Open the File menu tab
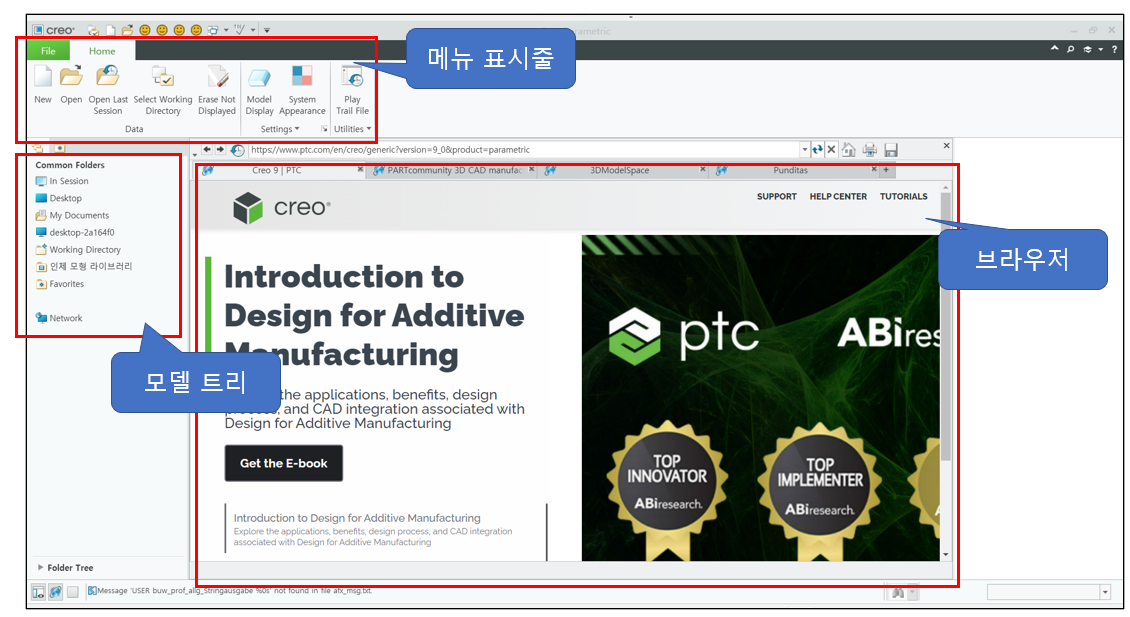1130x617 pixels. pos(48,50)
